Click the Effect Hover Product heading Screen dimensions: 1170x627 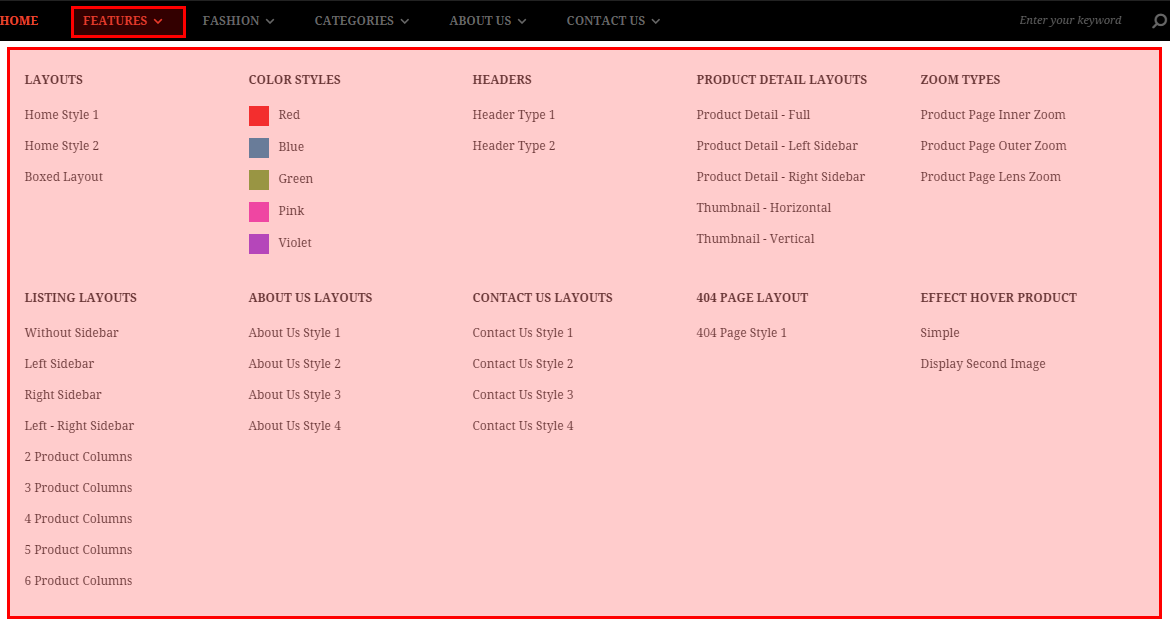coord(998,298)
